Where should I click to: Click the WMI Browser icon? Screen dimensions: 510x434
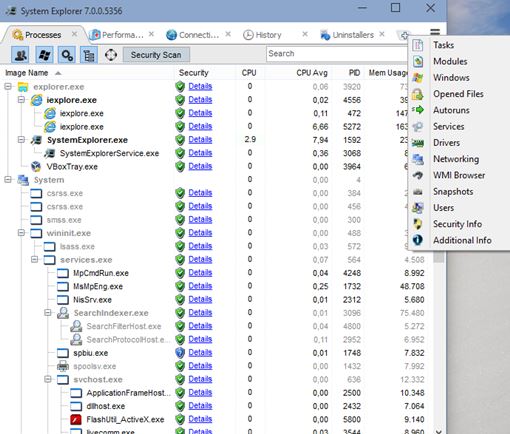(x=418, y=175)
